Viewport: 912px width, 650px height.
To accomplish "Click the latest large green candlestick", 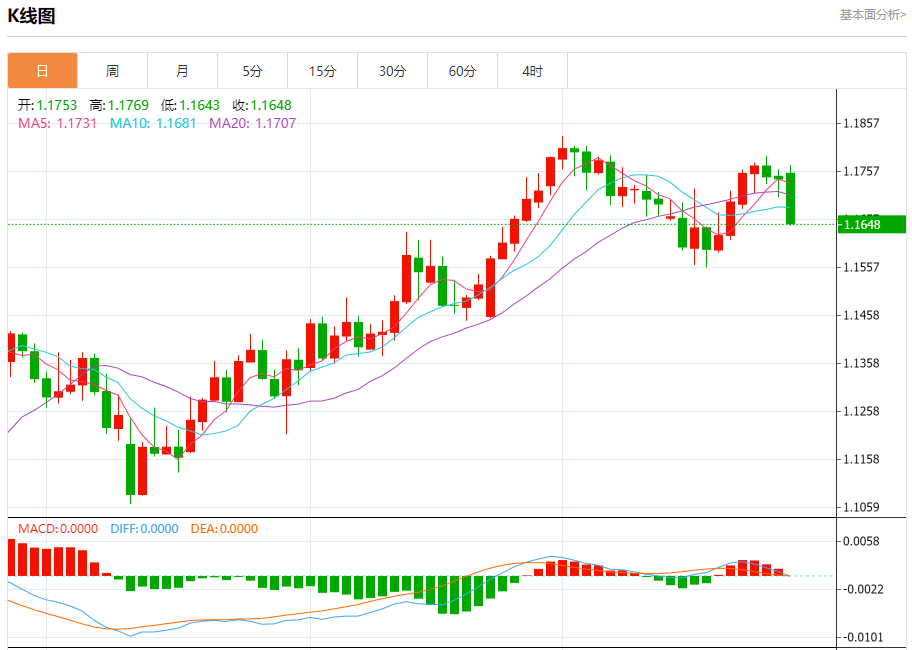I will (x=790, y=198).
